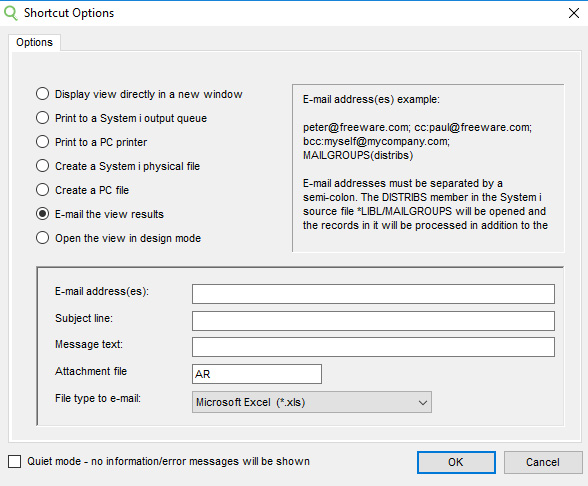588x486 pixels.
Task: Click into the Subject line field
Action: point(373,321)
